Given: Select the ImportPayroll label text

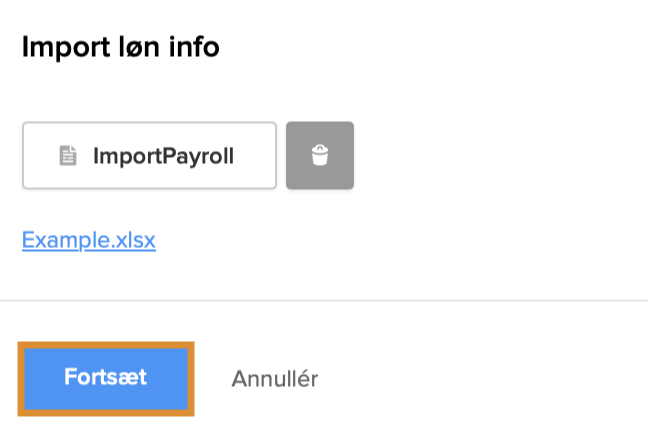Looking at the screenshot, I should pos(163,156).
